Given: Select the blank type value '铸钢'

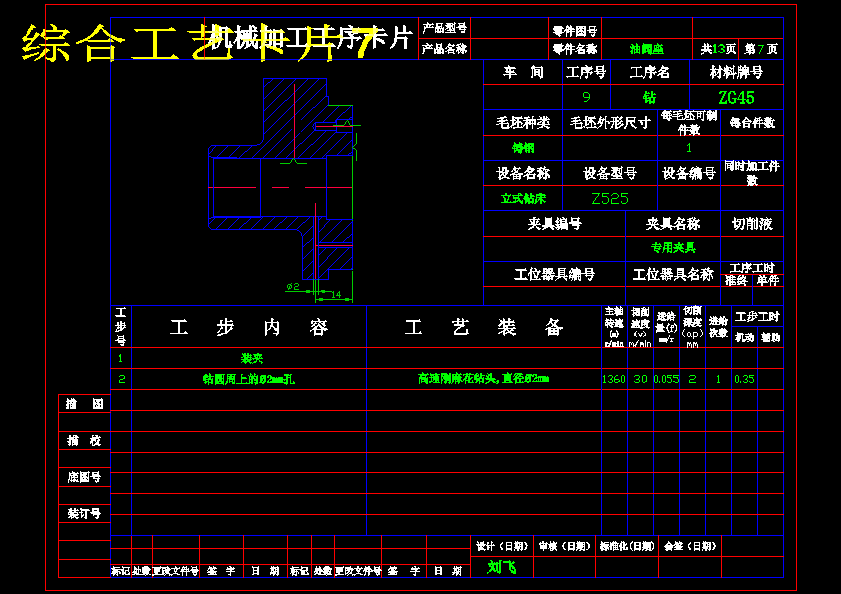Looking at the screenshot, I should (523, 148).
